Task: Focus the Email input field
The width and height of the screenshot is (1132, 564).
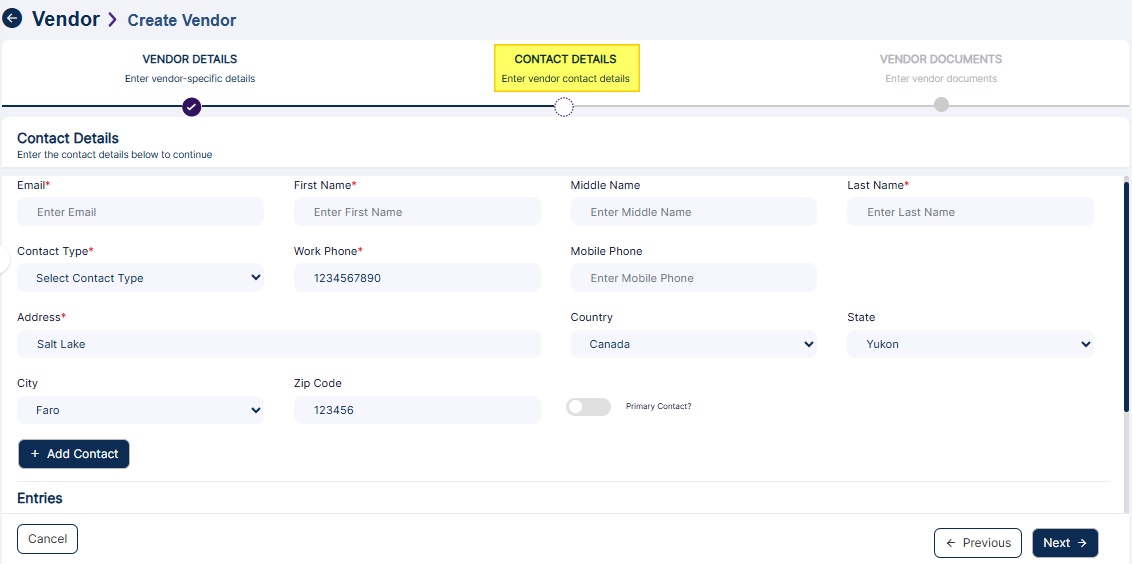Action: click(140, 212)
